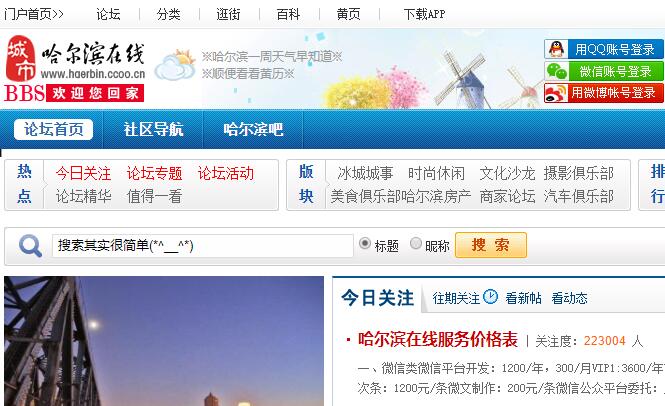This screenshot has width=665, height=406.
Task: Open the 哈尔滨在线服务价格表 headline link
Action: tap(438, 340)
